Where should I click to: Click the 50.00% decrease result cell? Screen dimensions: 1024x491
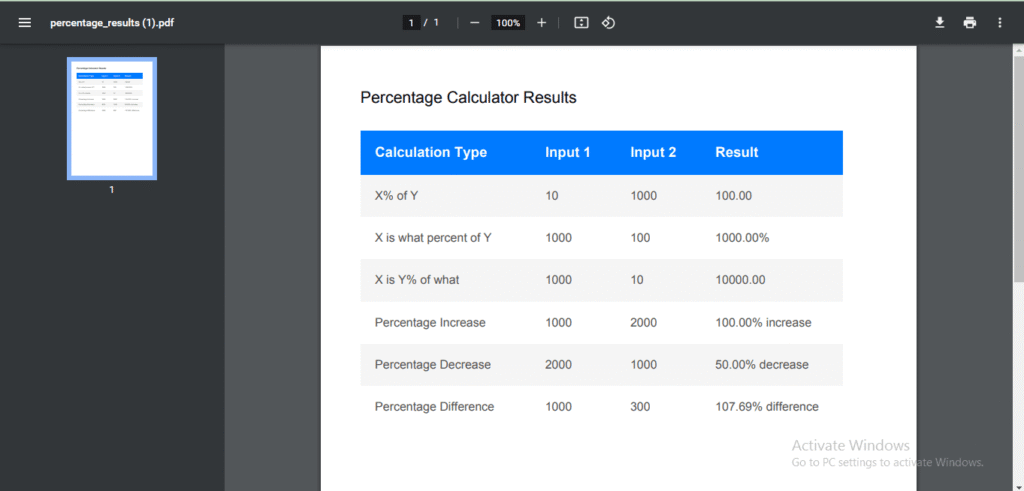coord(761,365)
